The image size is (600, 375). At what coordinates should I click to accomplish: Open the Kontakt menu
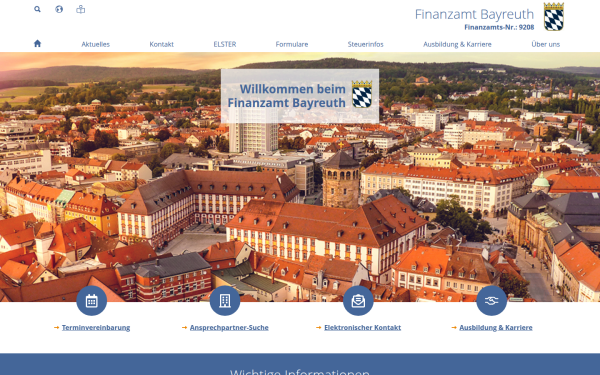[161, 44]
